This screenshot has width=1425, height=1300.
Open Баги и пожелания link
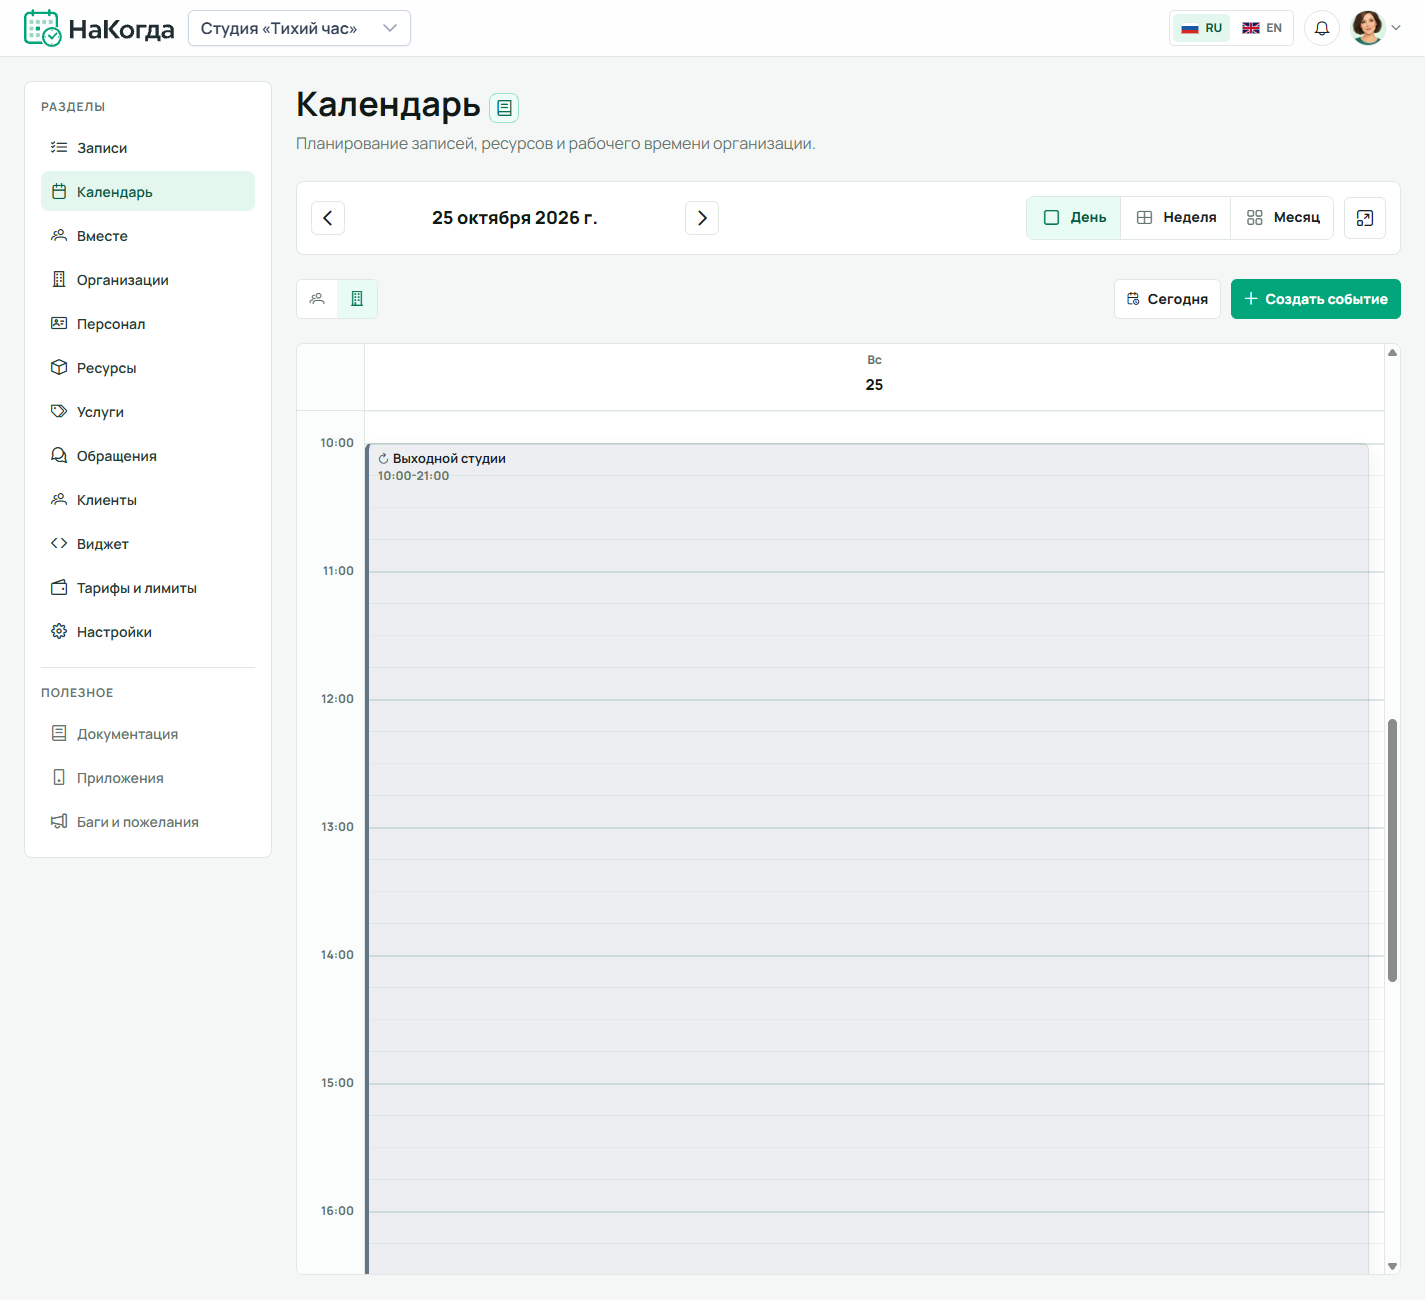148,822
